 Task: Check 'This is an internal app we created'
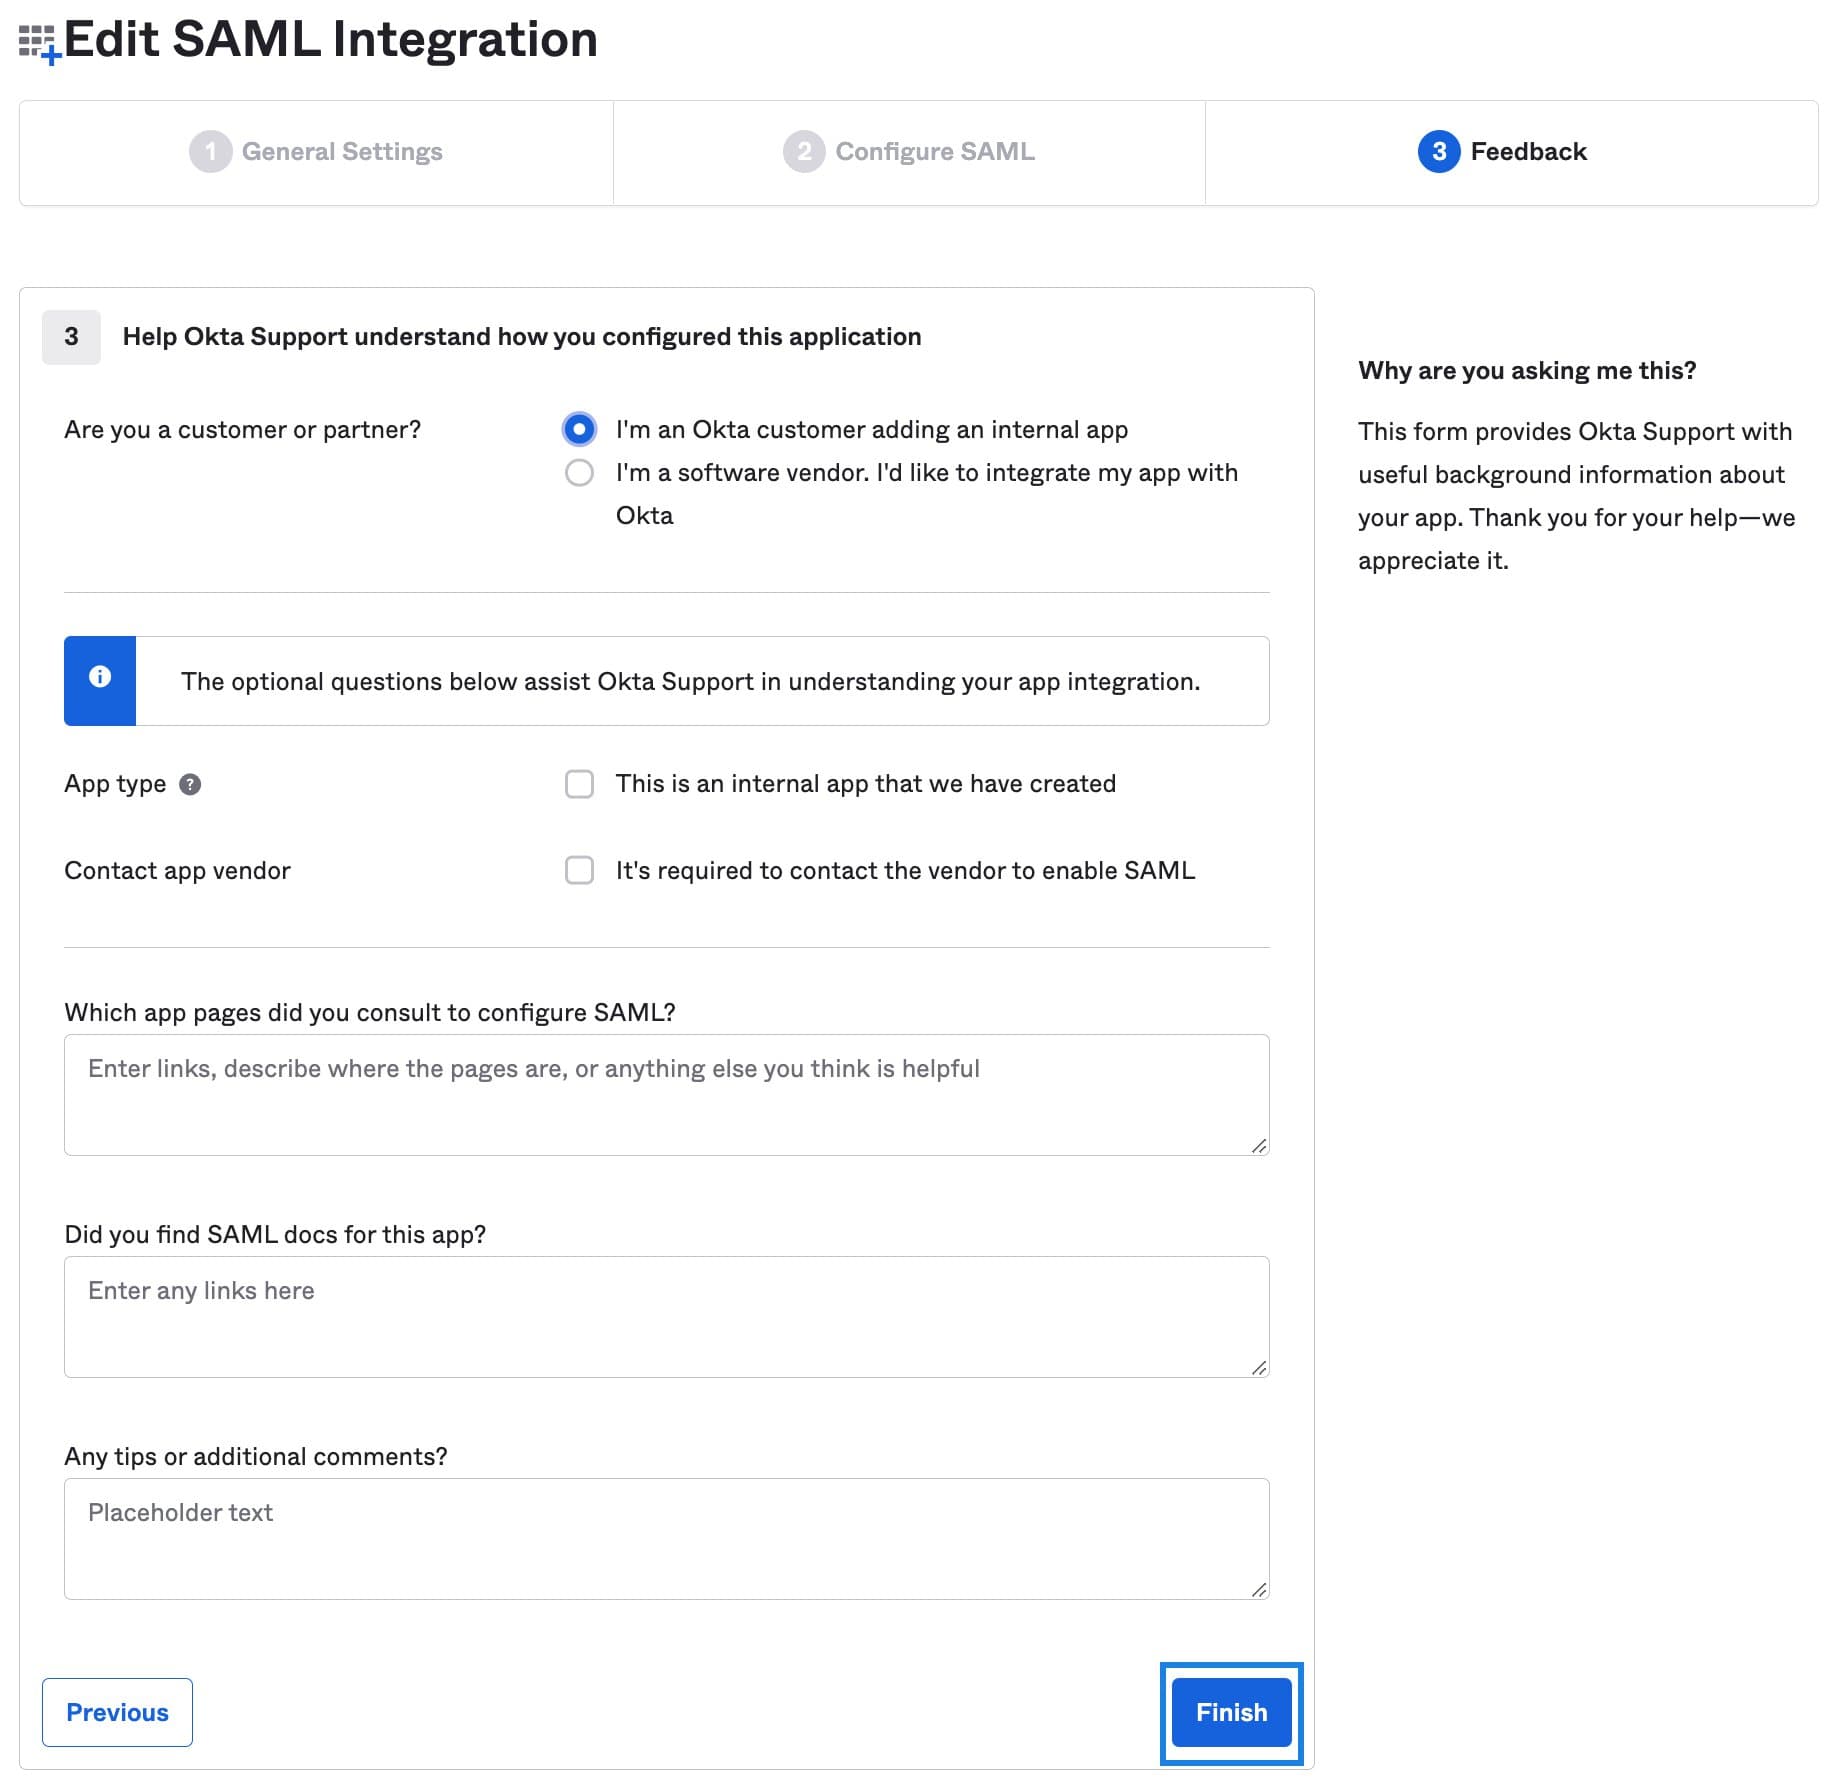579,784
